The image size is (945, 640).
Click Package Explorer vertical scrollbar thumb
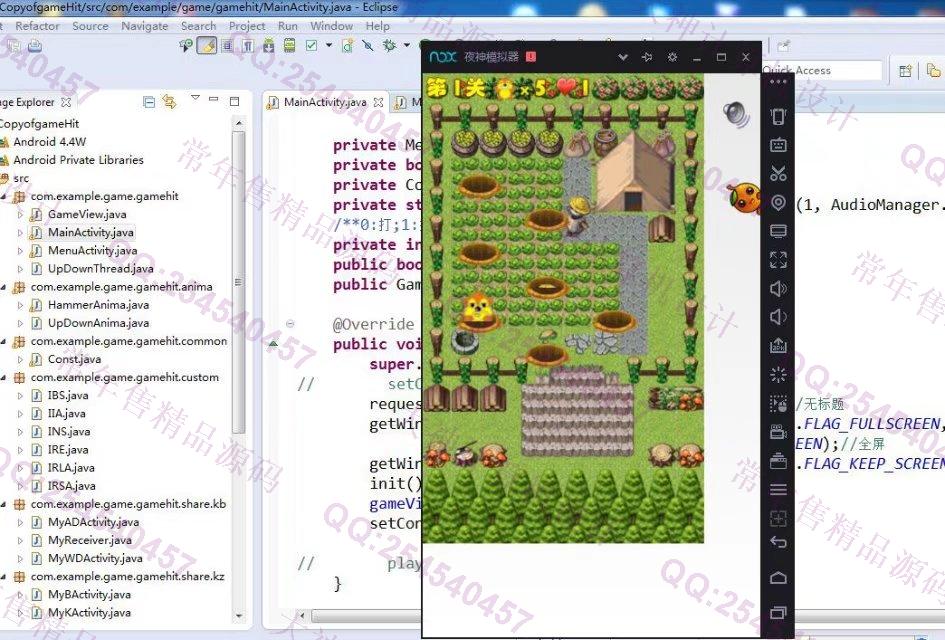point(239,282)
